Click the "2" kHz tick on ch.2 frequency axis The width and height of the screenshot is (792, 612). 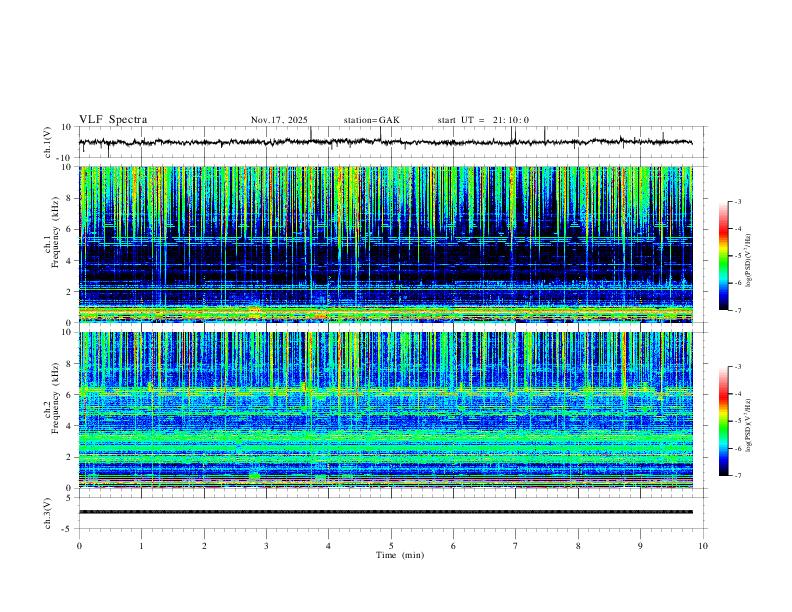(x=69, y=457)
